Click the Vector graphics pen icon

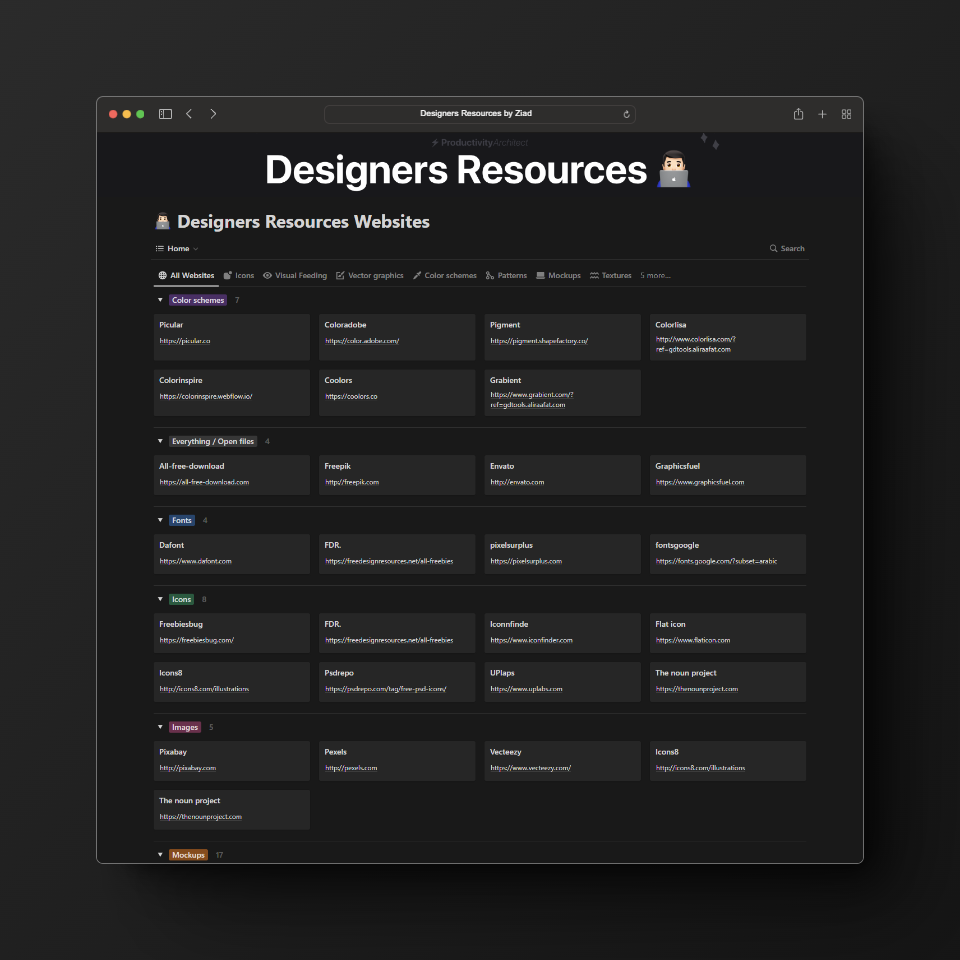(x=340, y=275)
